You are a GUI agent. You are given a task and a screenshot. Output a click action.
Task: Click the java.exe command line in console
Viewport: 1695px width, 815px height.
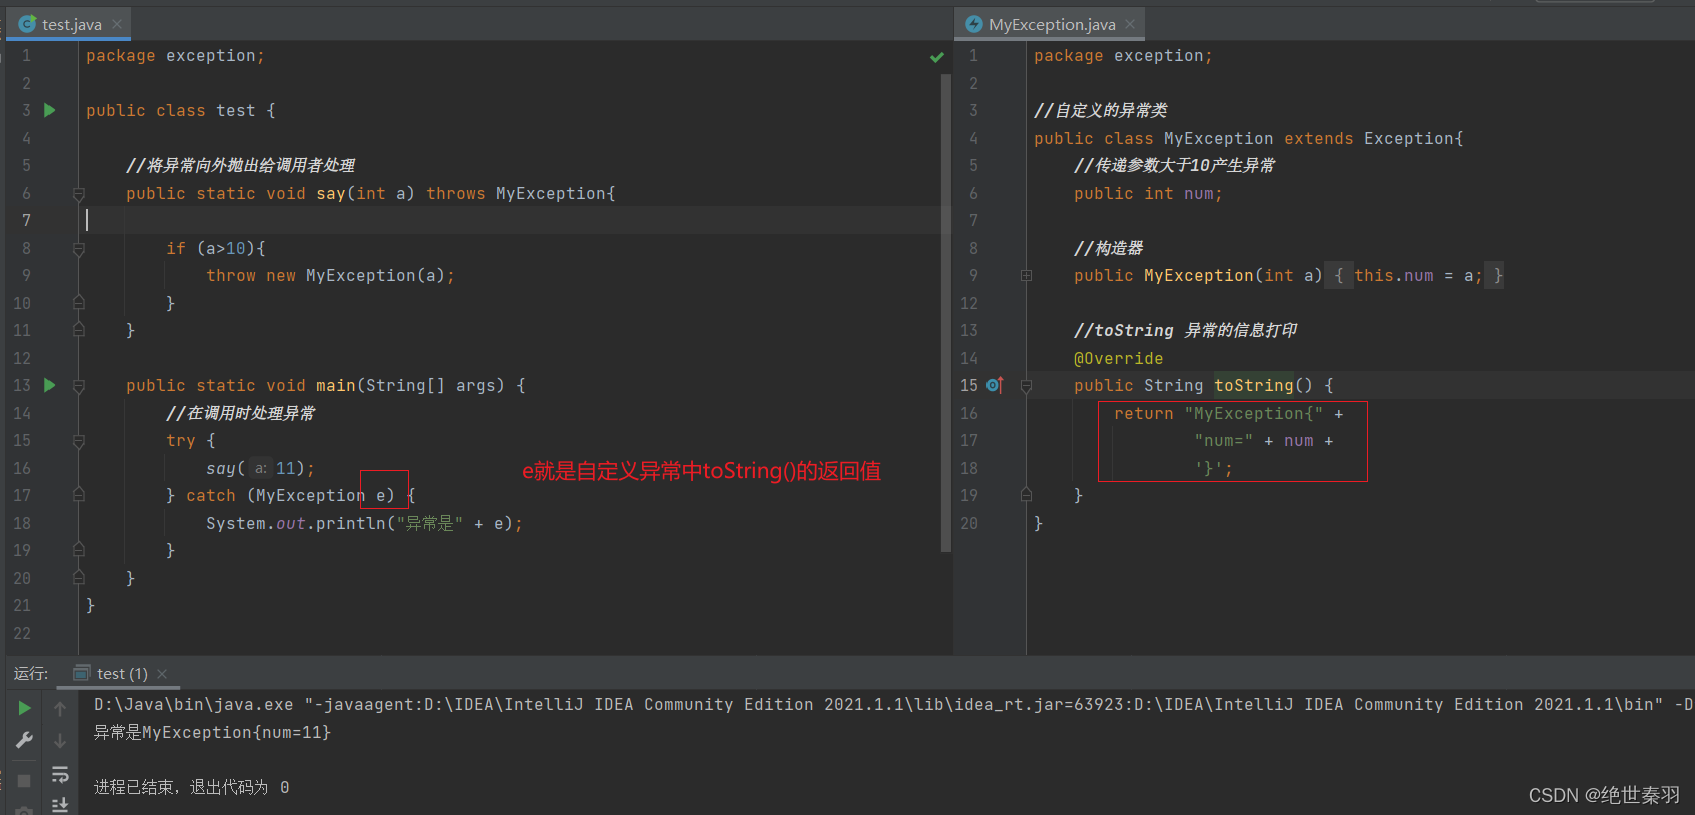tap(893, 704)
